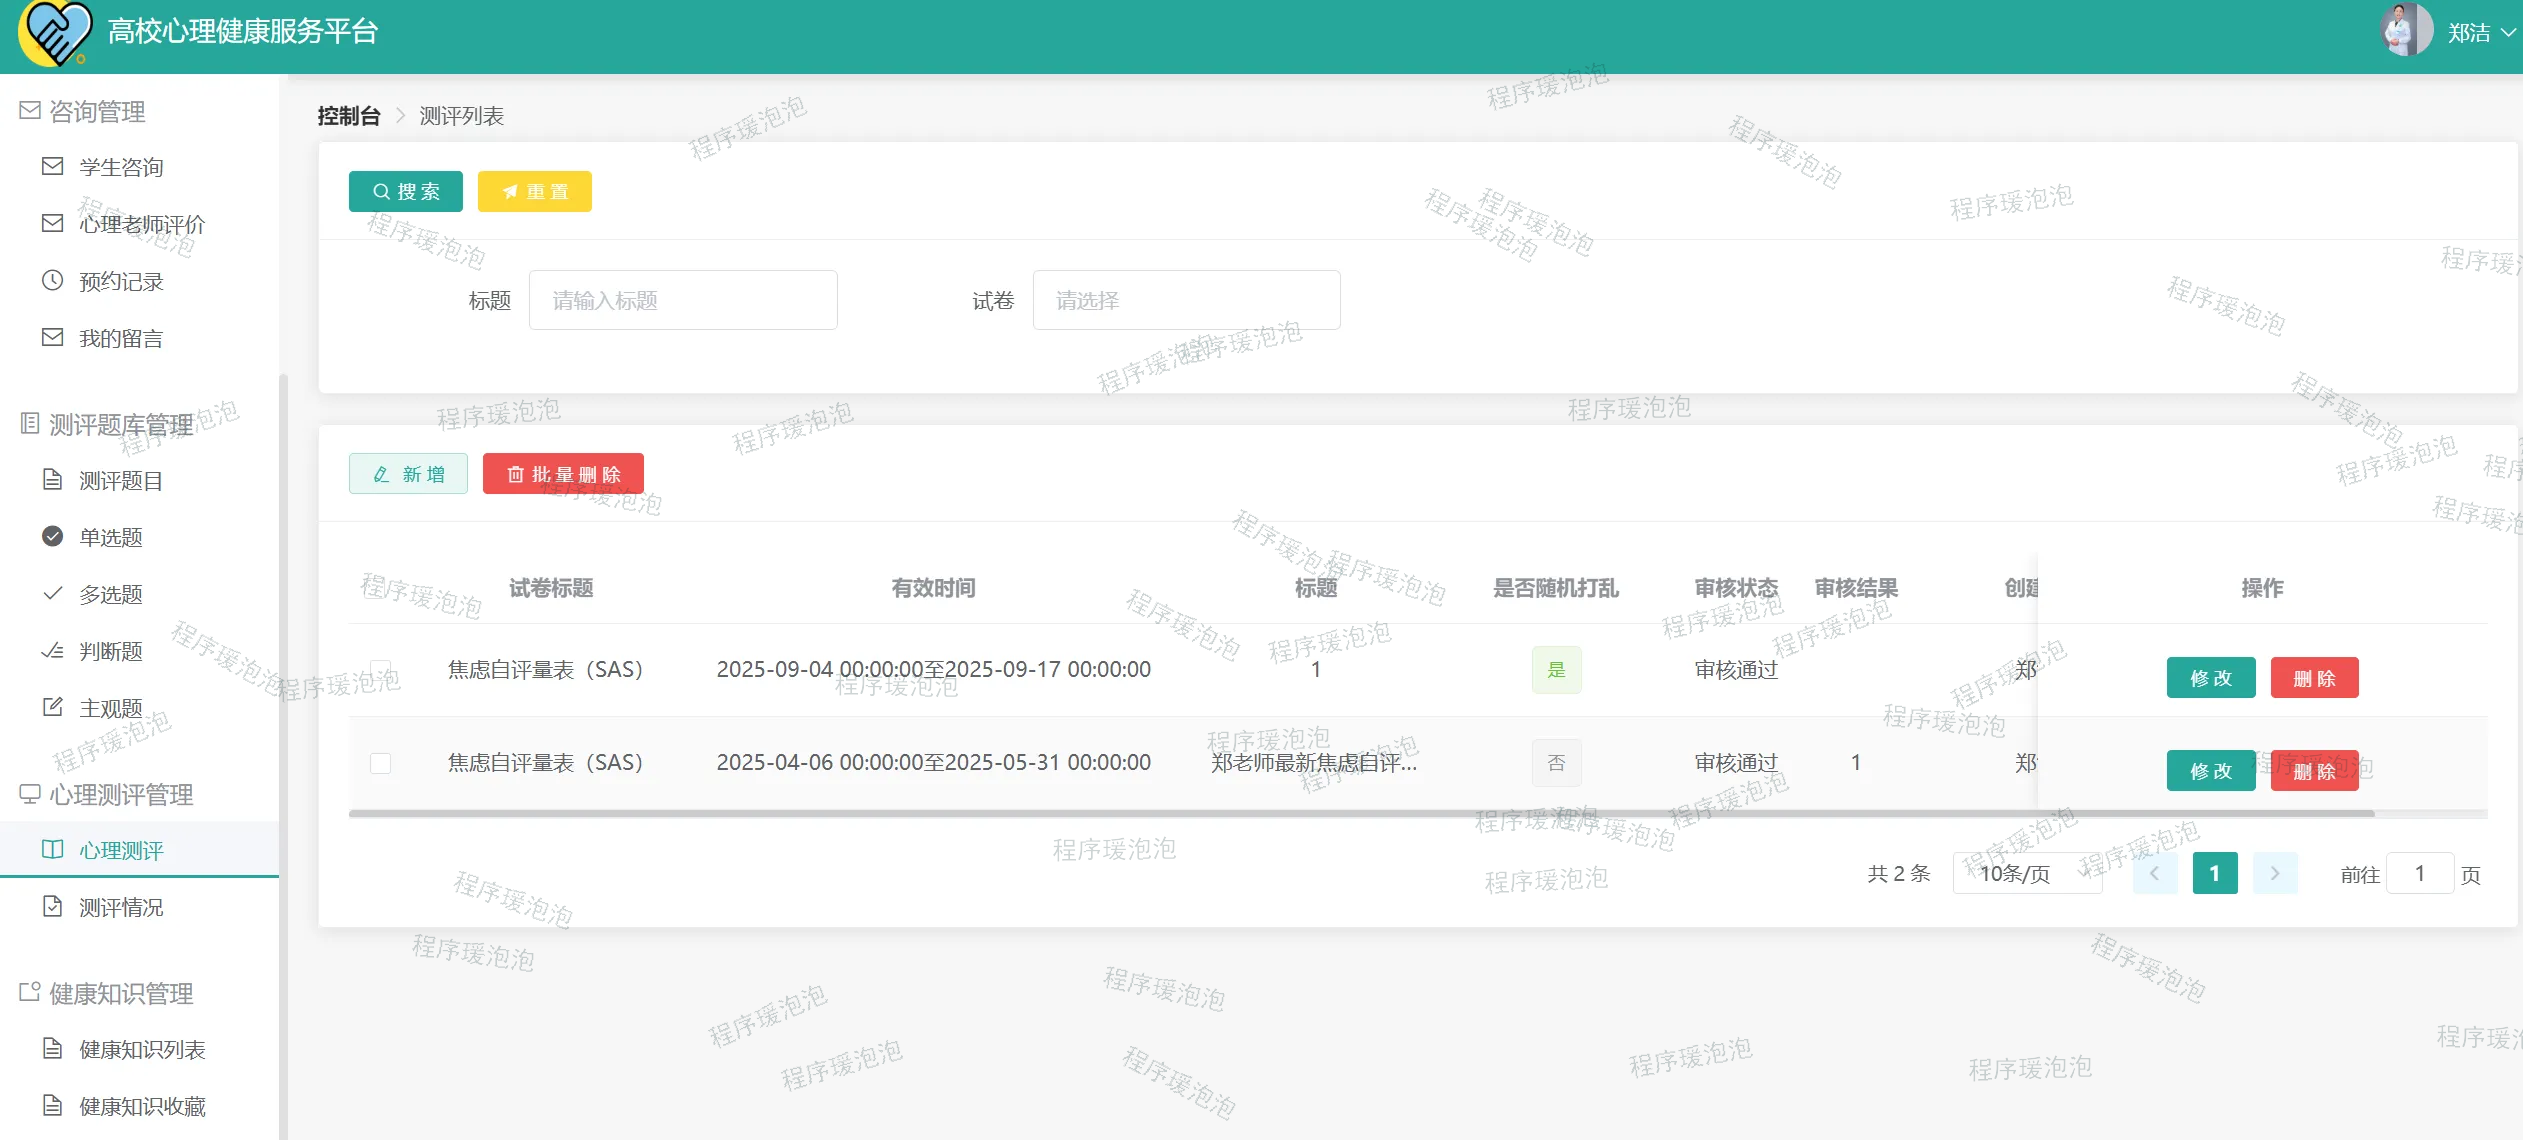
Task: Check the second row's selection checkbox
Action: click(x=380, y=764)
